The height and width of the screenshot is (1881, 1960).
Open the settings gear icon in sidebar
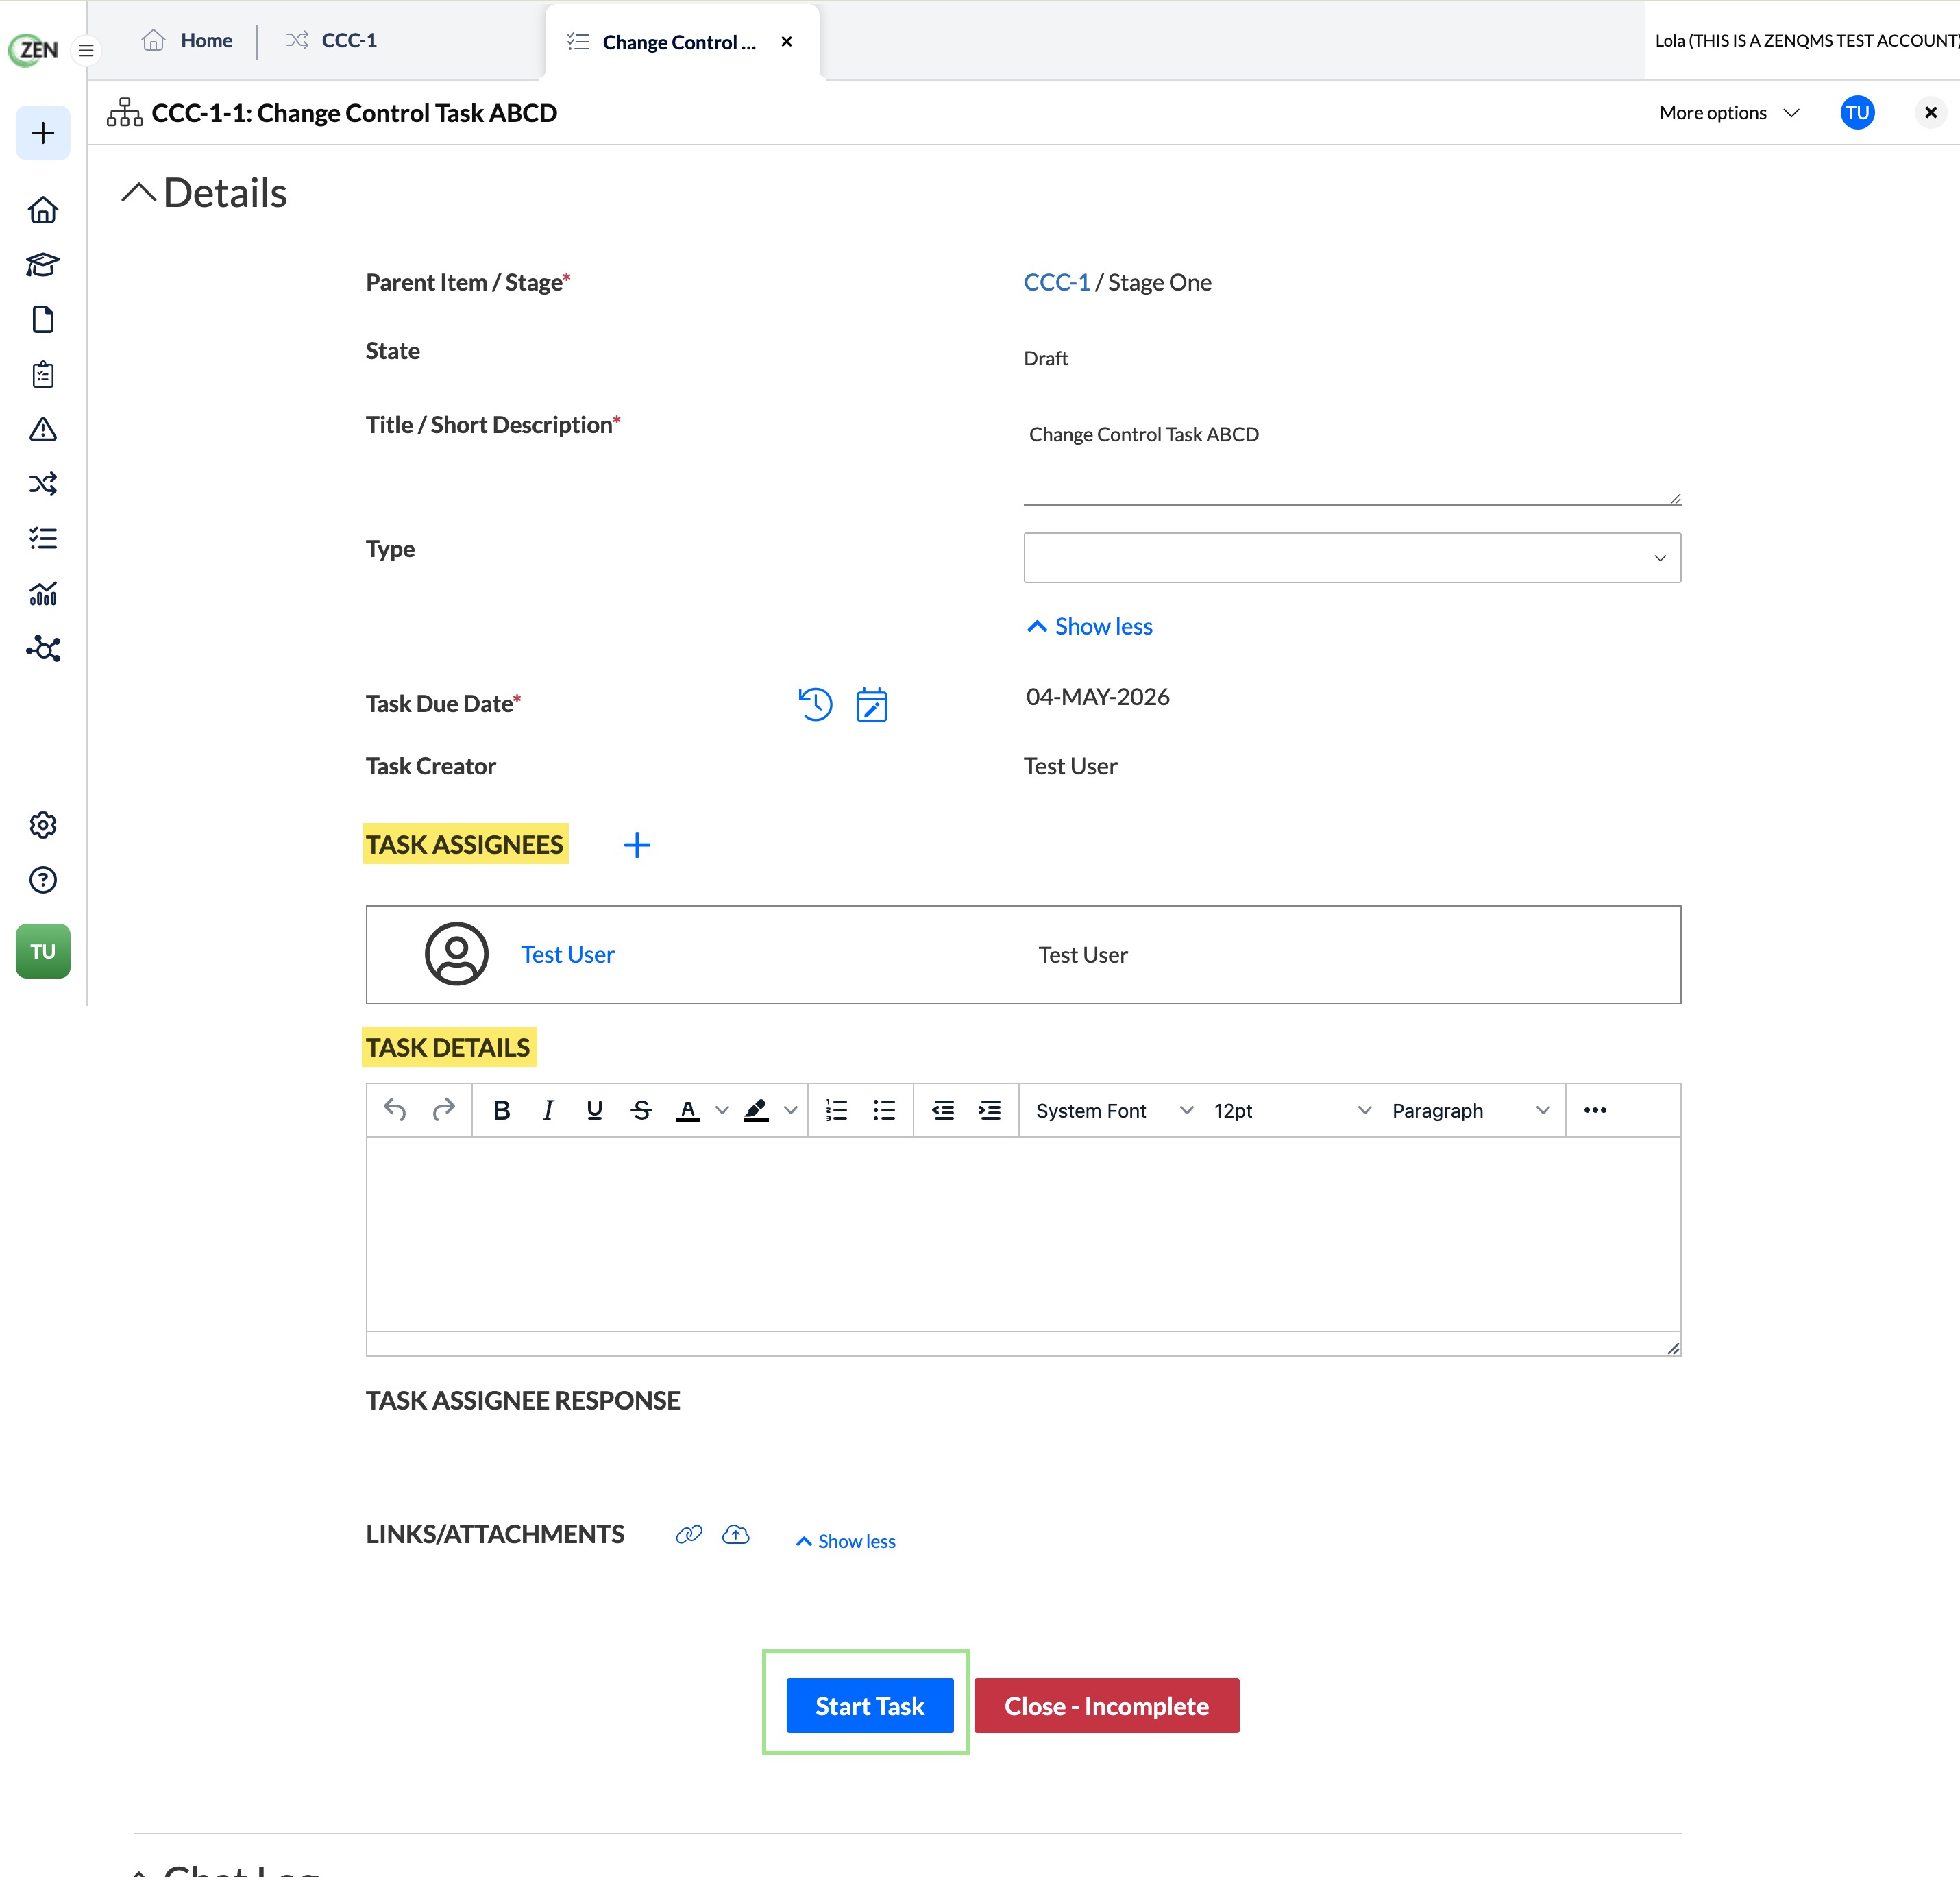coord(43,825)
